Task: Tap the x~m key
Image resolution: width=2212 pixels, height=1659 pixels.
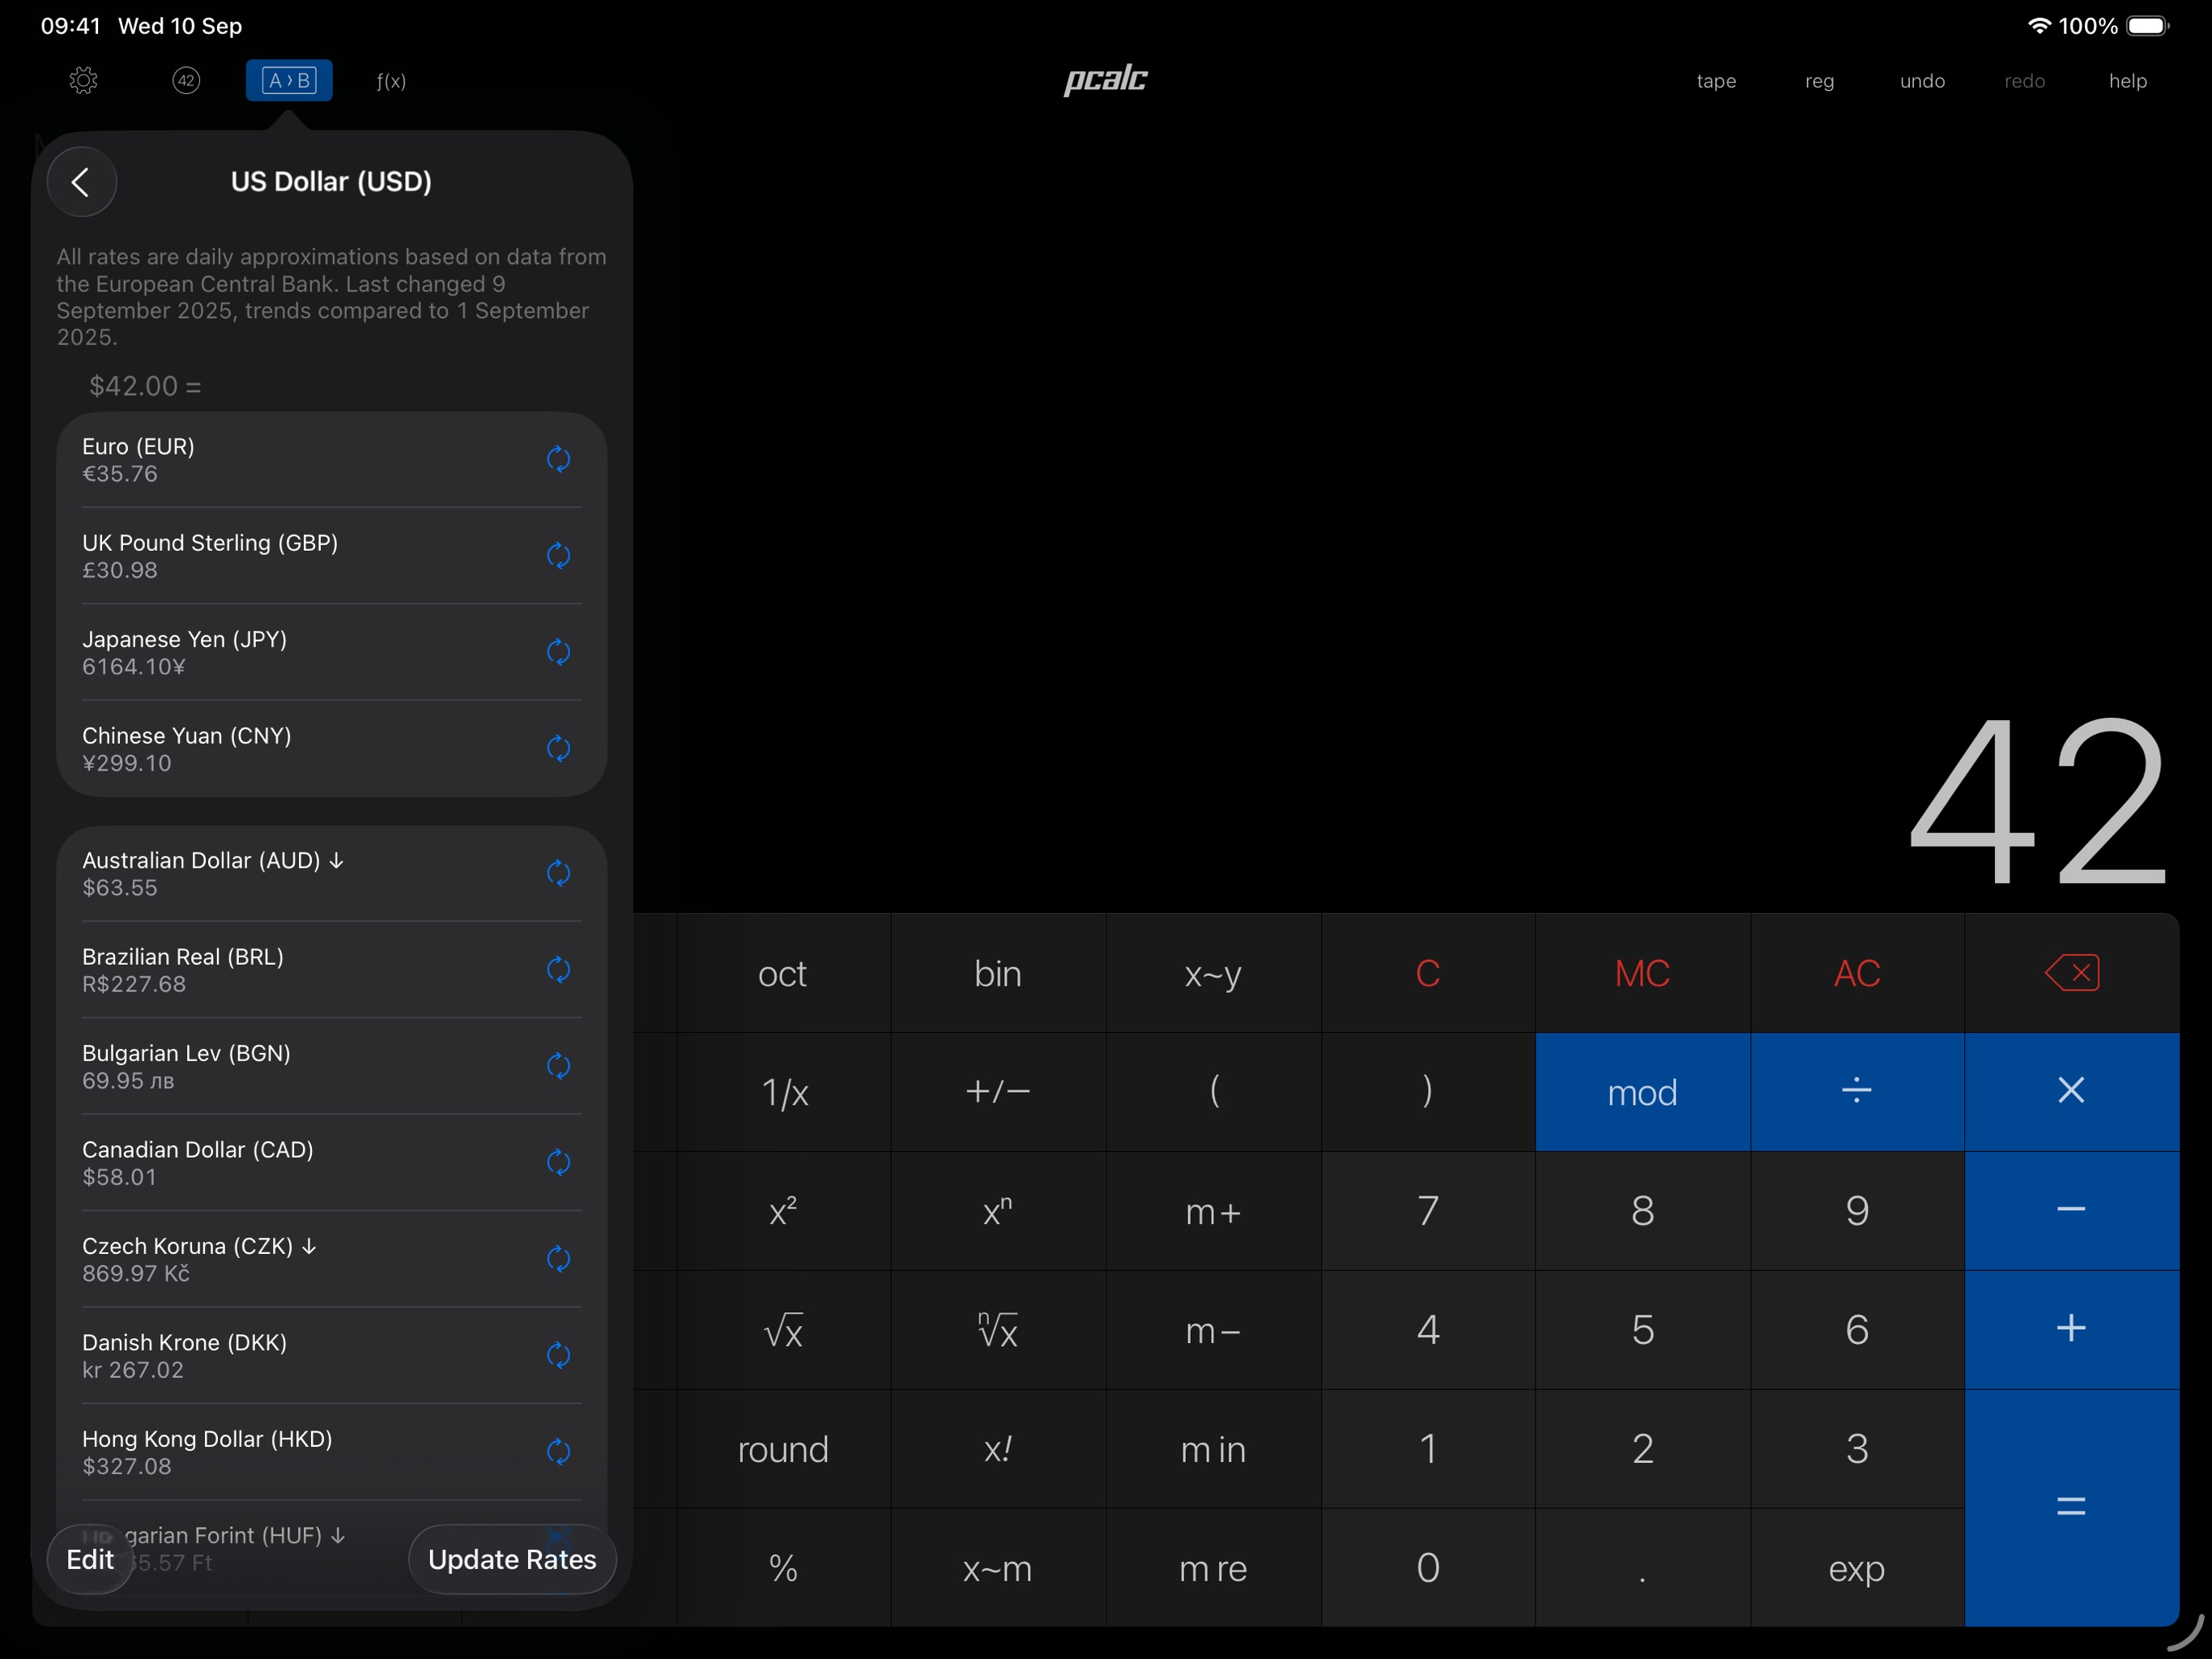Action: click(998, 1568)
